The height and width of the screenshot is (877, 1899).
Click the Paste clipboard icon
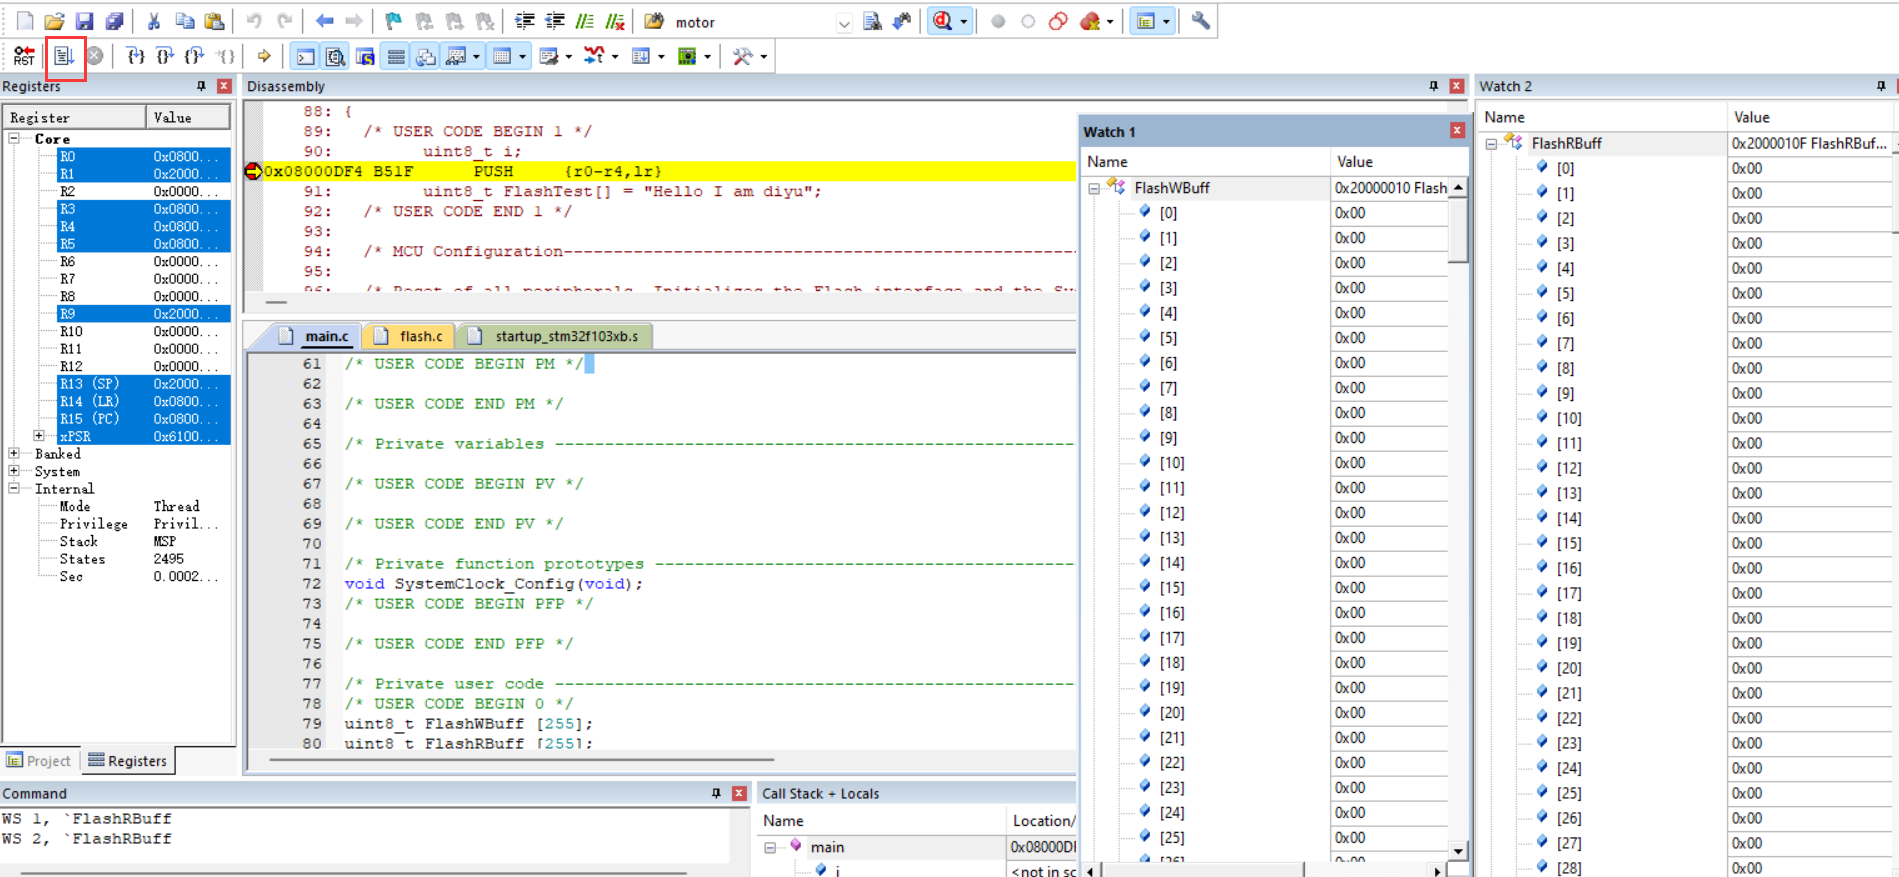click(x=214, y=21)
